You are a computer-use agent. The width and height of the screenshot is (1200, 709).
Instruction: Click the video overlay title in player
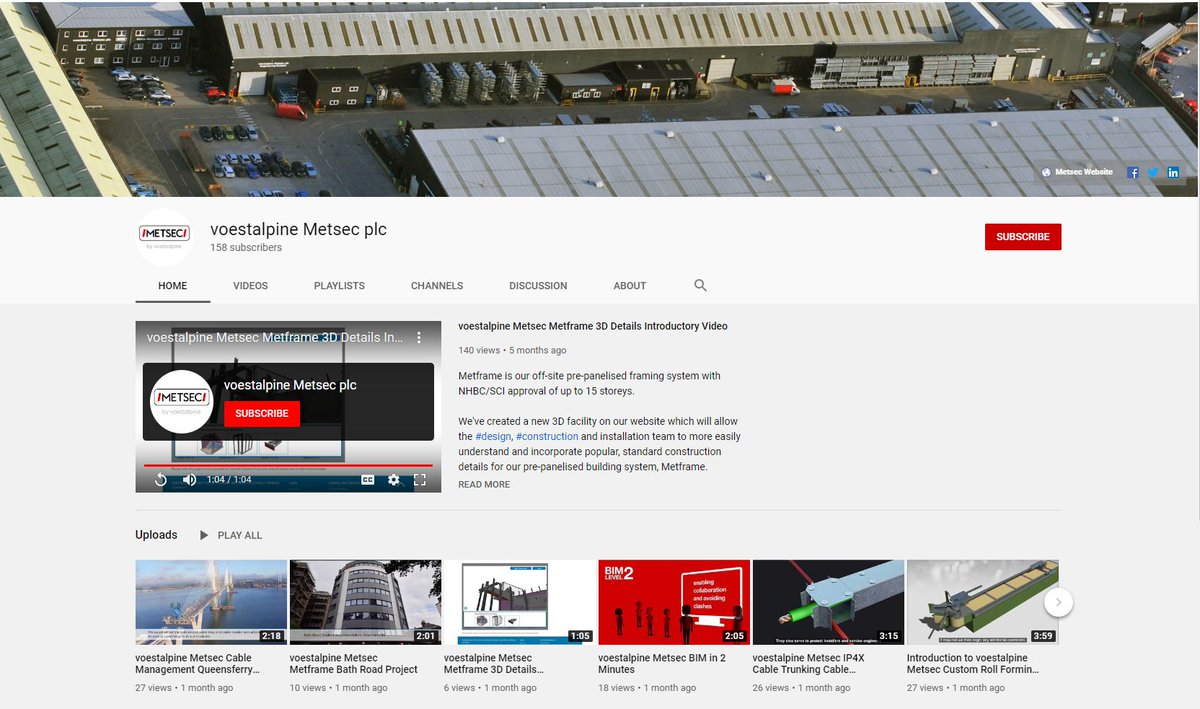[275, 338]
